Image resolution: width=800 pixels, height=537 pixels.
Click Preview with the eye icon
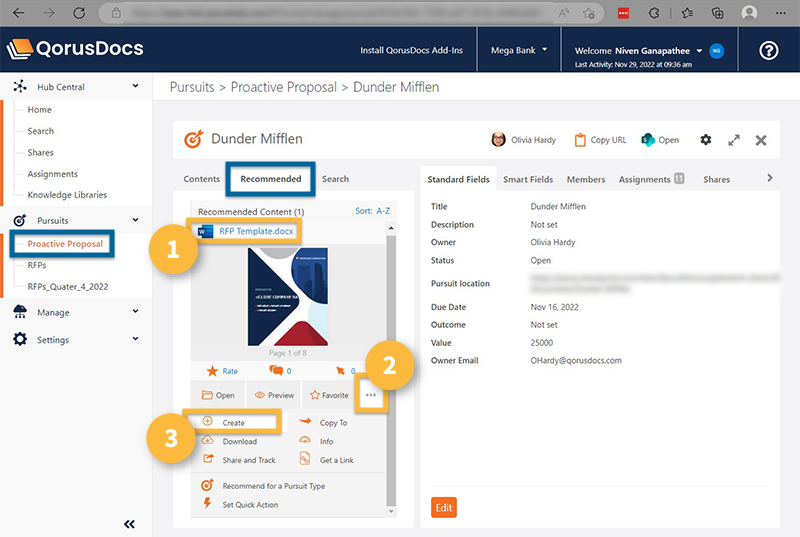tap(274, 395)
